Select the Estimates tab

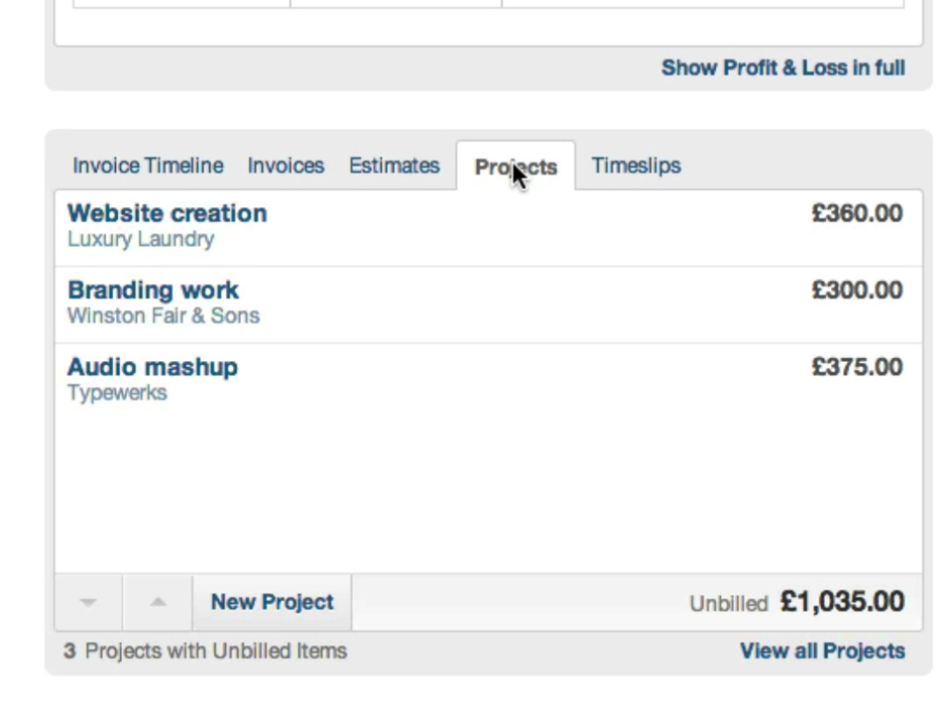pos(394,166)
